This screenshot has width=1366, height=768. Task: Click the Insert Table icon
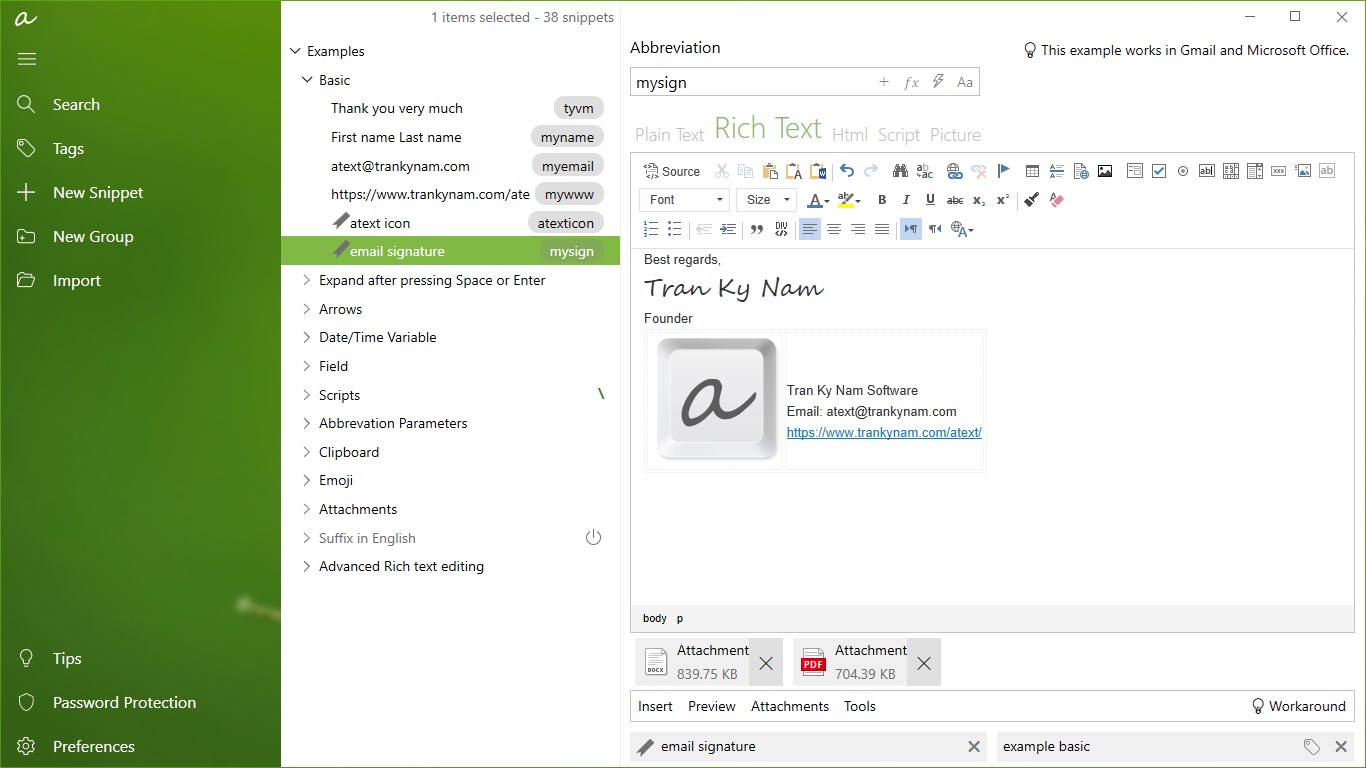(1032, 171)
